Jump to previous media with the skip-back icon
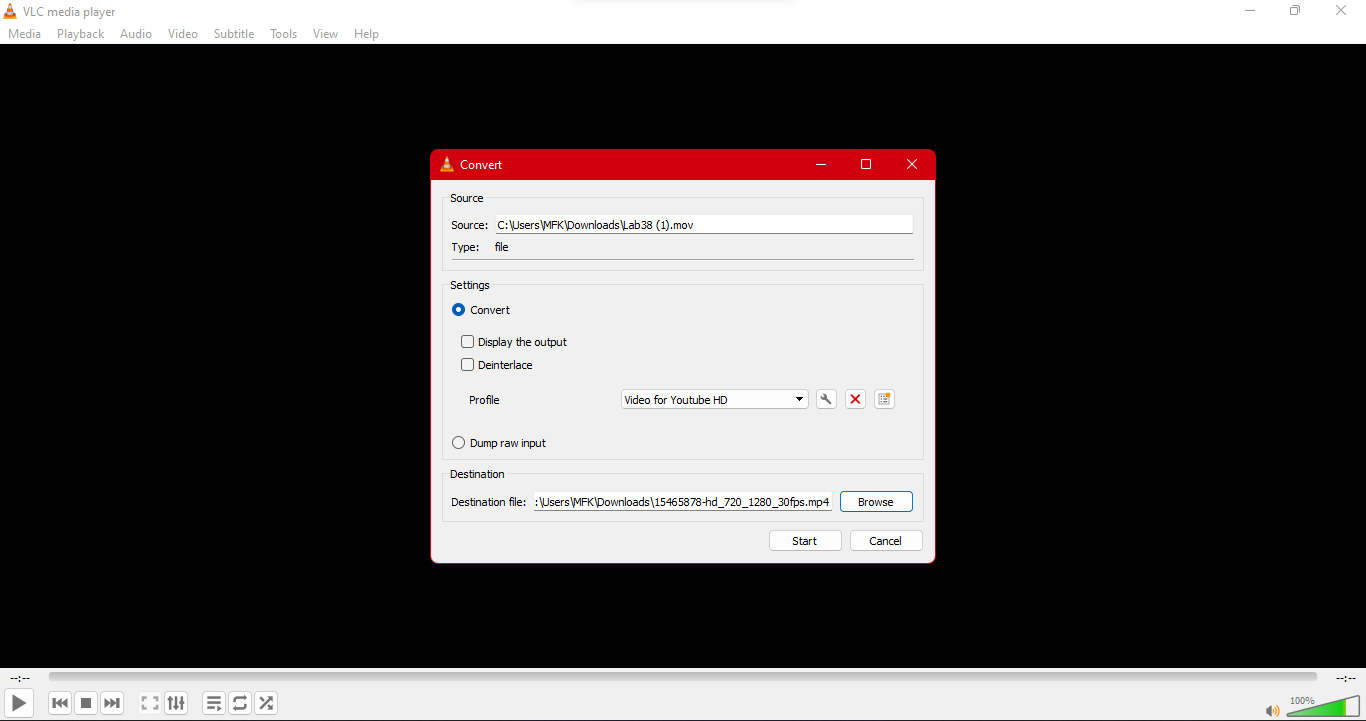Image resolution: width=1366 pixels, height=721 pixels. (x=60, y=703)
